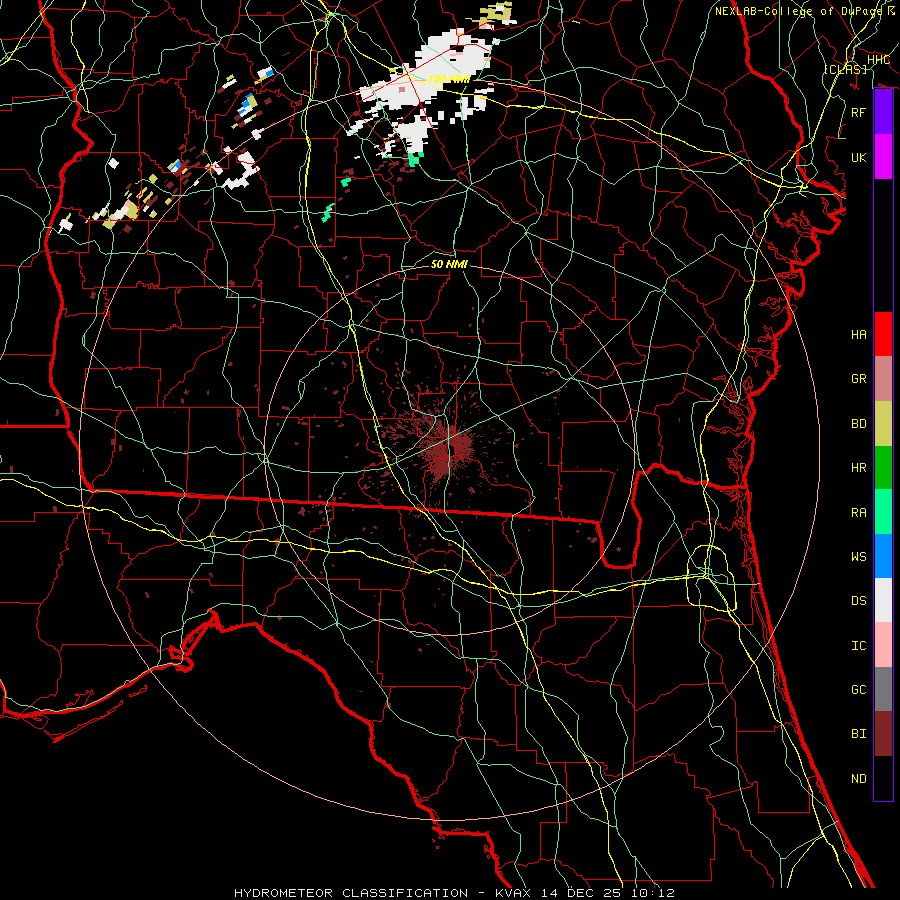900x900 pixels.
Task: Click the HYDROMETEOR CLASSIFICATION caption text
Action: pyautogui.click(x=351, y=893)
